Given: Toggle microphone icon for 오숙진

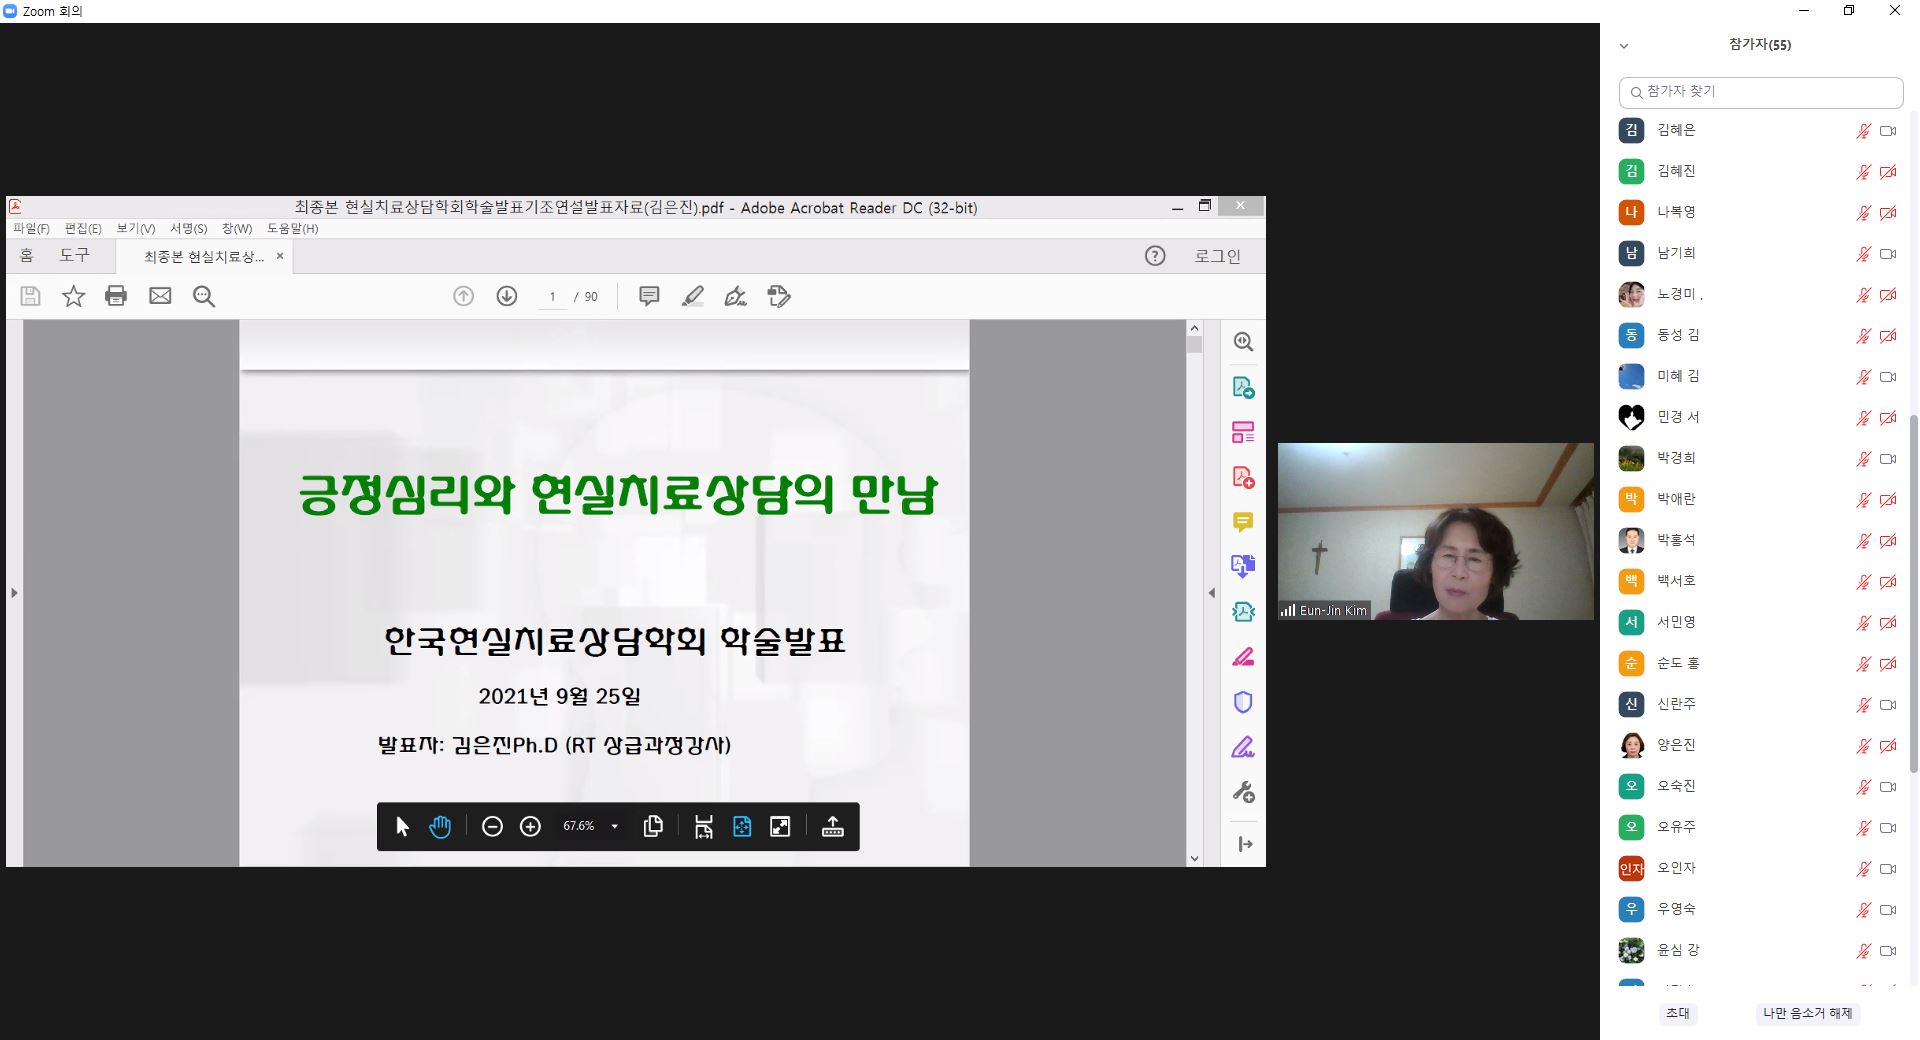Looking at the screenshot, I should coord(1863,787).
